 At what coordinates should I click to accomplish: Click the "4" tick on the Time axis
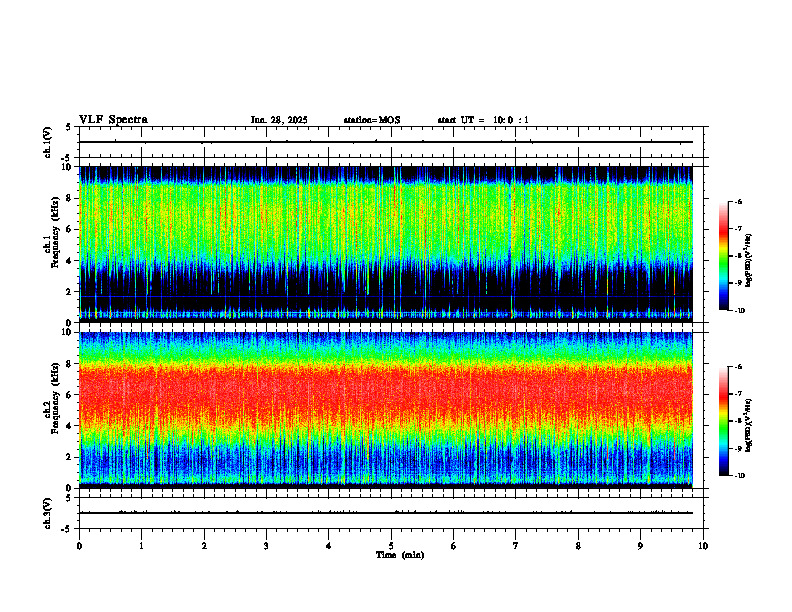[x=329, y=546]
